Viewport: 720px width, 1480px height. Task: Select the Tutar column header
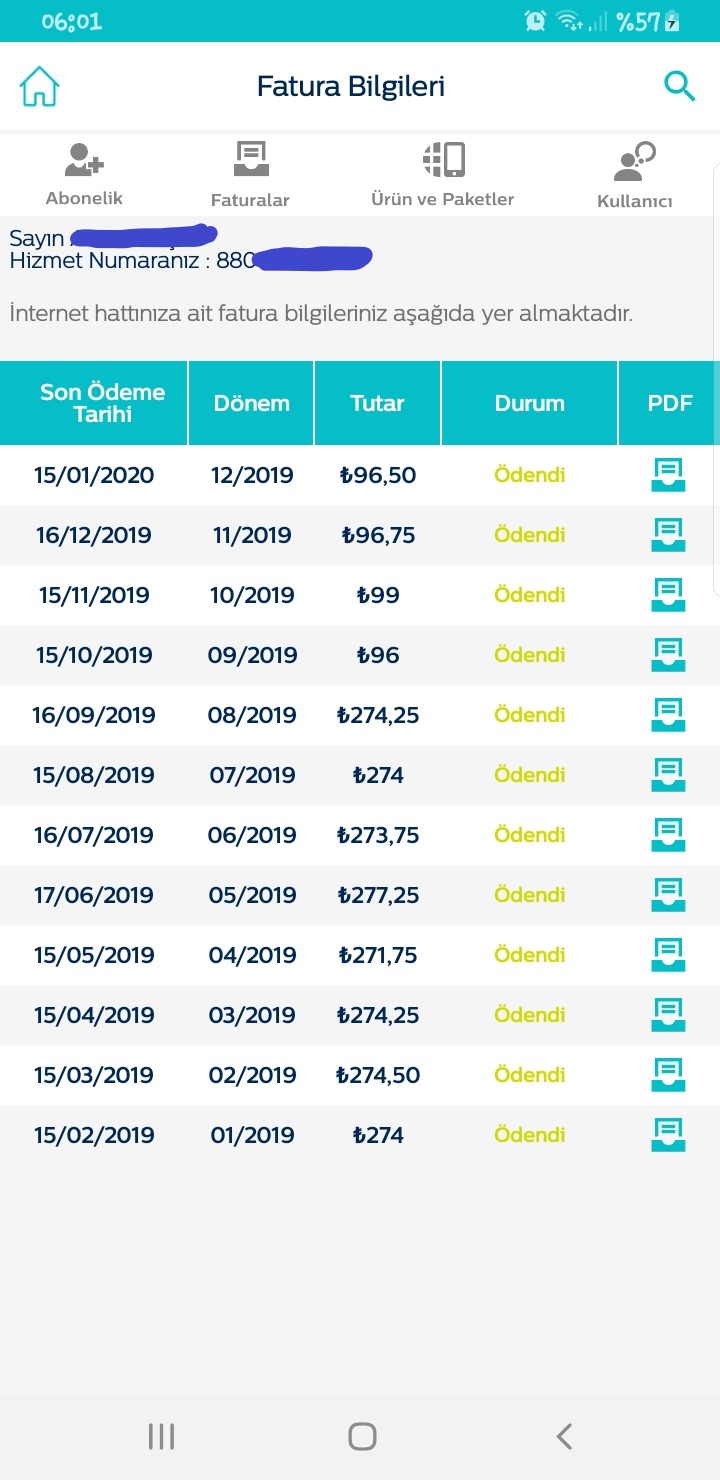(377, 403)
